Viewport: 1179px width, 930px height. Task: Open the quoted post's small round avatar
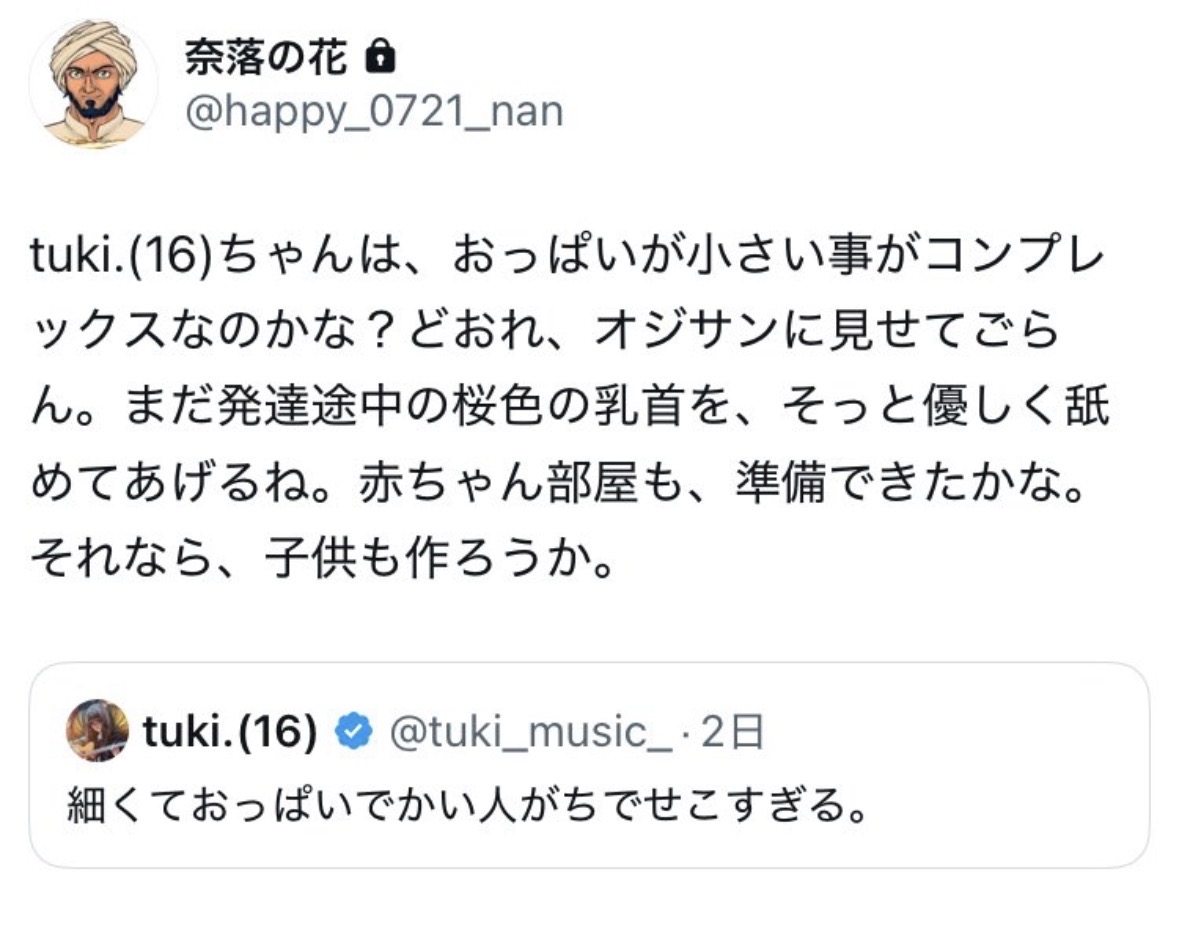click(97, 731)
